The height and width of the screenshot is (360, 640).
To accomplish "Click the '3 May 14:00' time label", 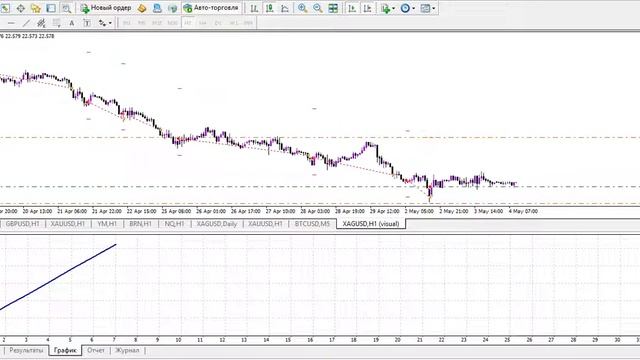I will coord(489,211).
